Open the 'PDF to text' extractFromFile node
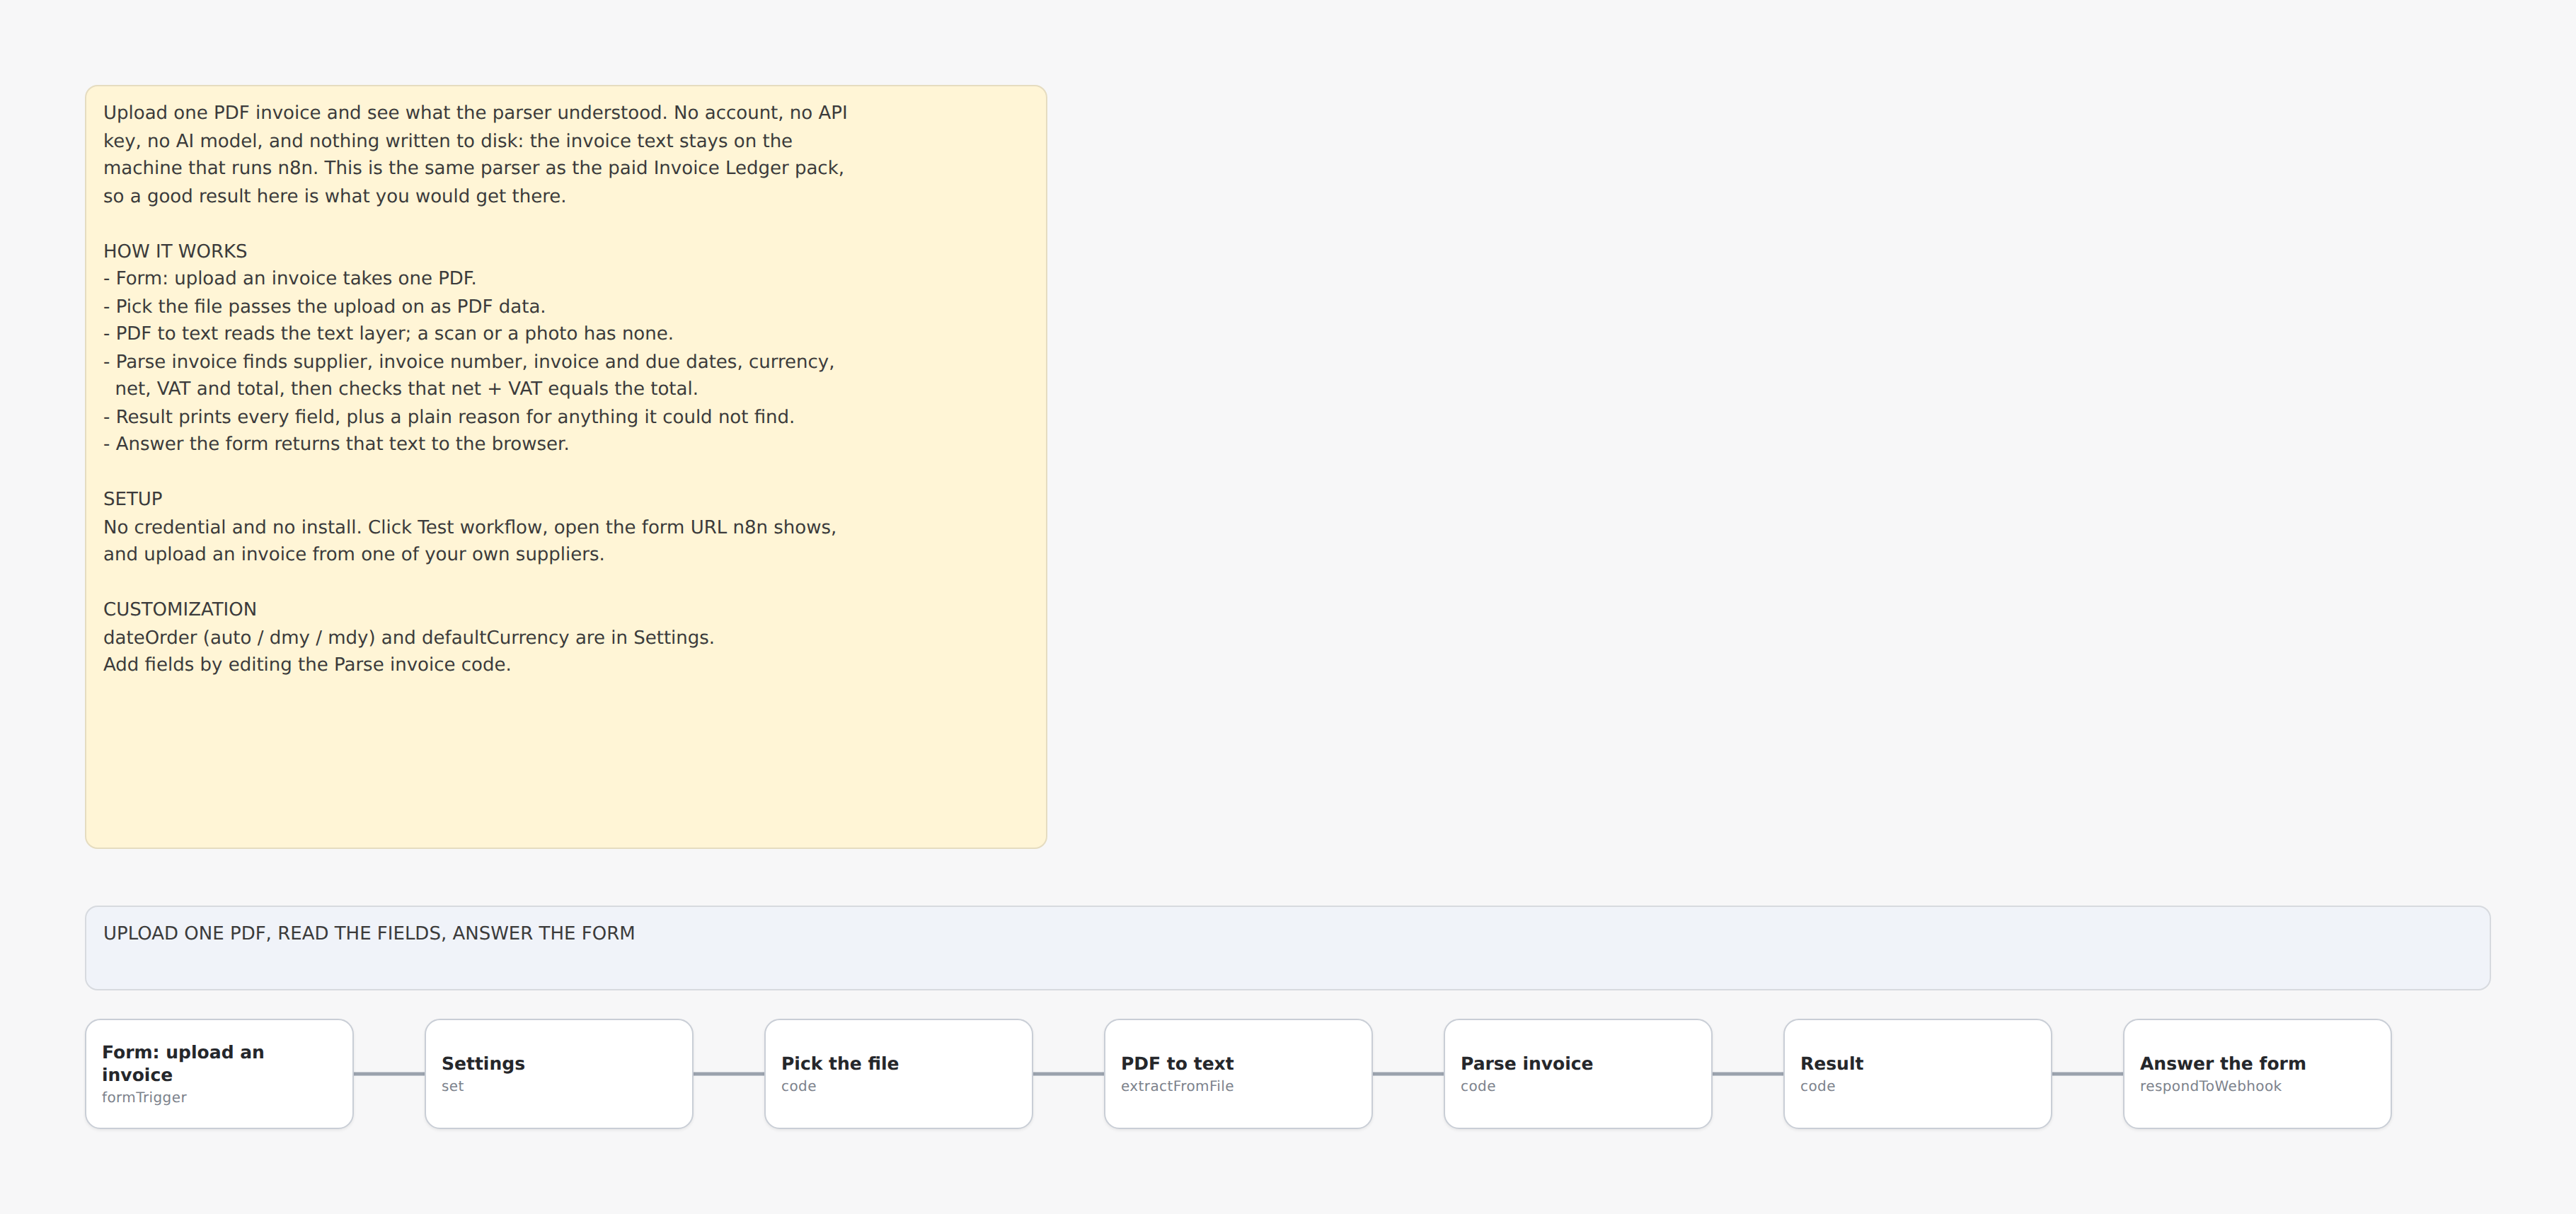Viewport: 2576px width, 1214px height. coord(1238,1074)
